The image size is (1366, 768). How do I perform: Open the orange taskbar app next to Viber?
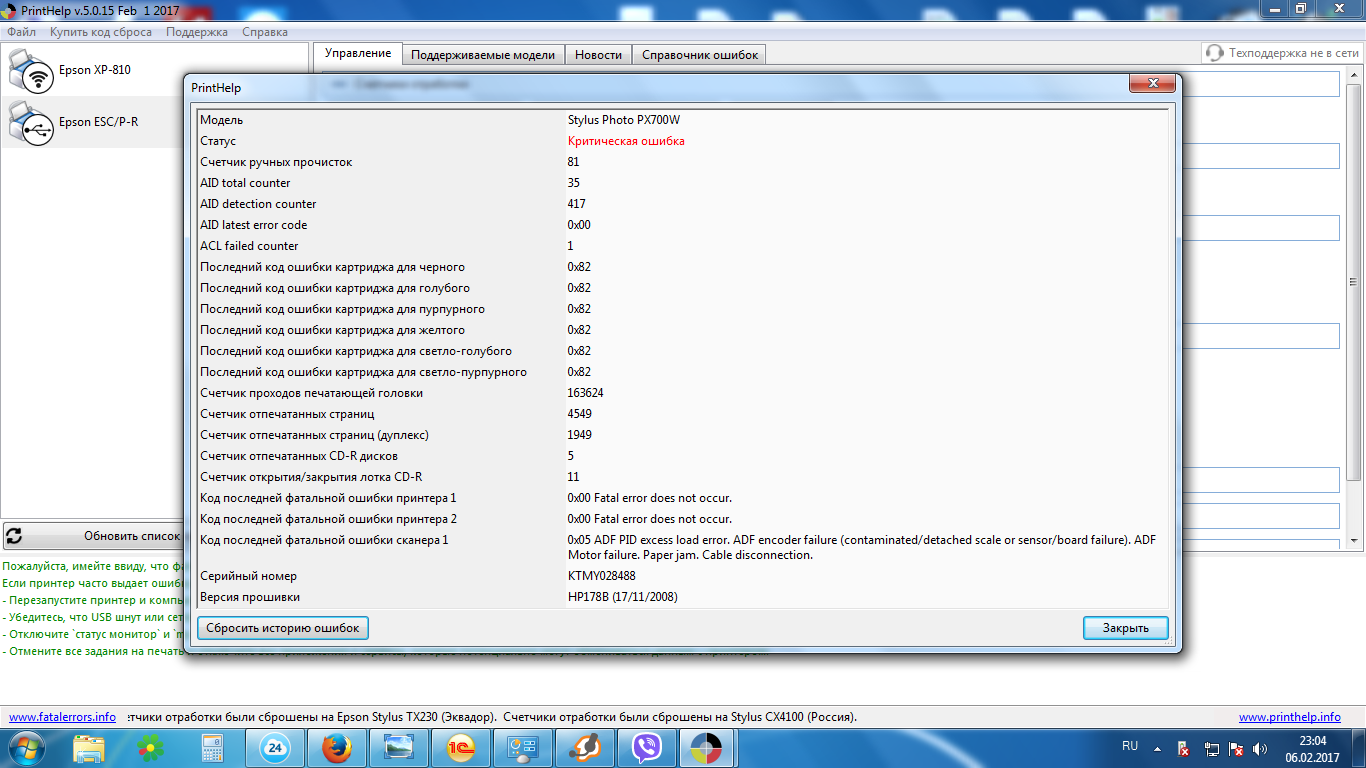(585, 747)
